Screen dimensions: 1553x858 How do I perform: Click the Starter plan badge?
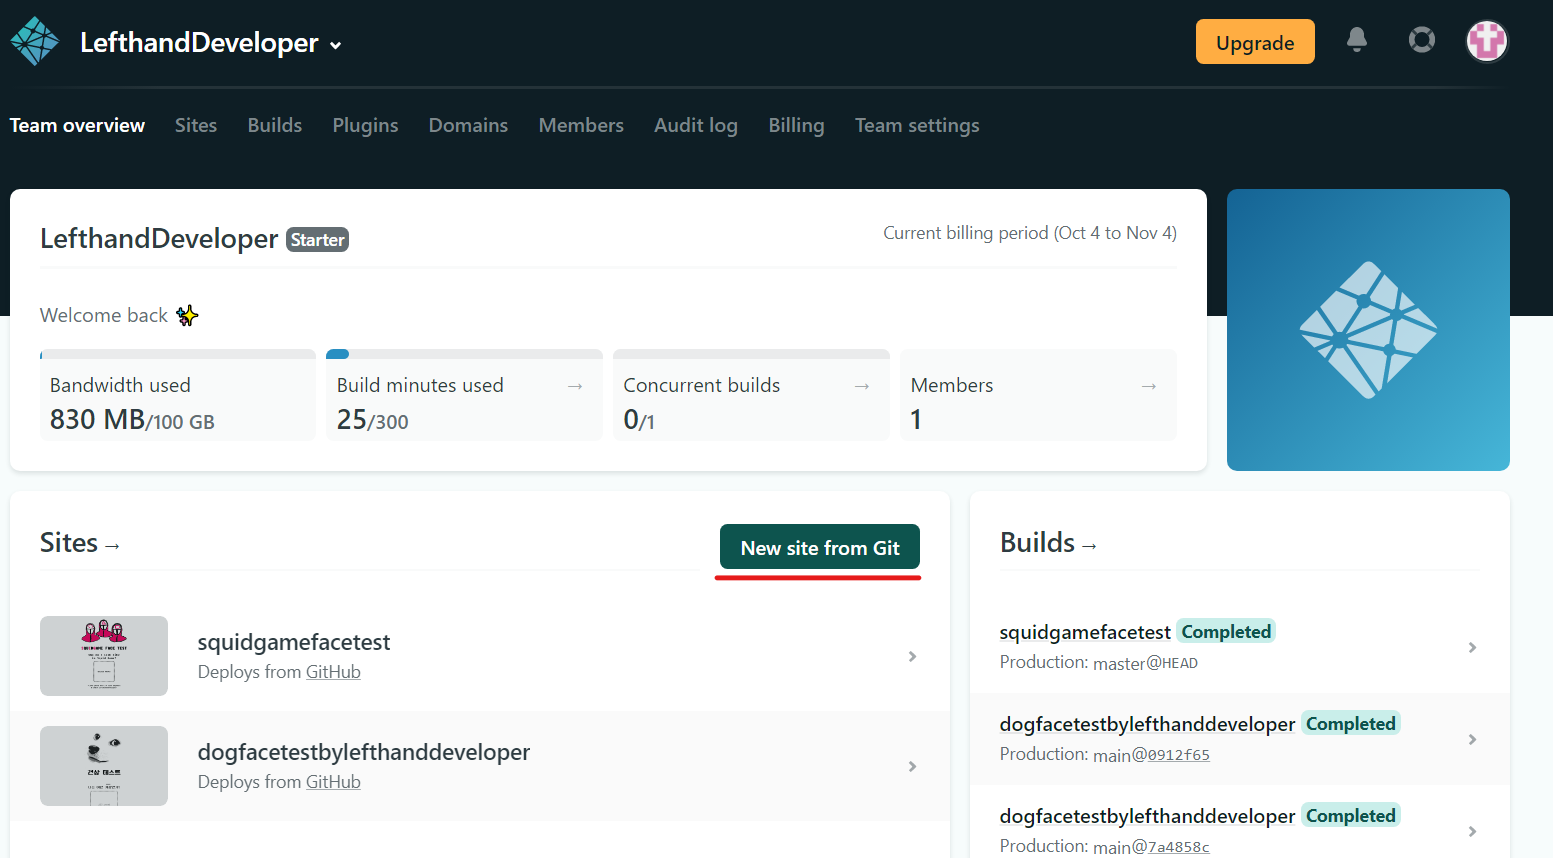[318, 240]
